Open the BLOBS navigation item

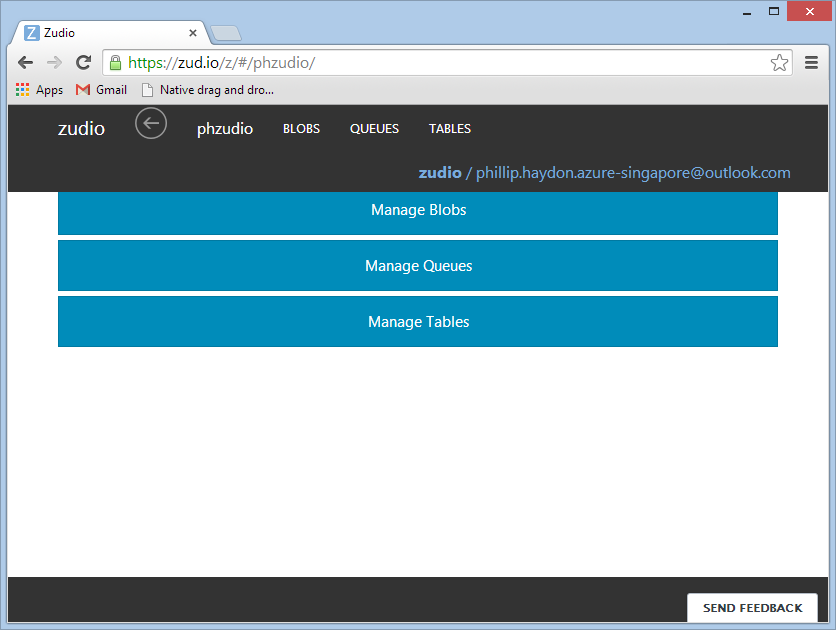pyautogui.click(x=301, y=129)
